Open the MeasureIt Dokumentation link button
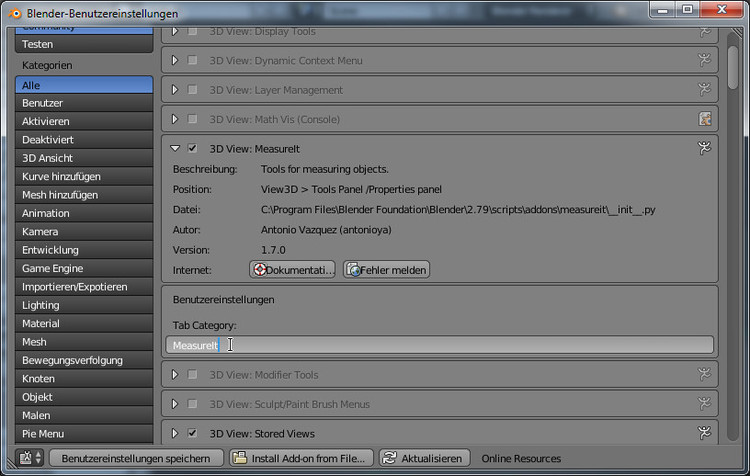Viewport: 750px width, 476px height. [x=292, y=270]
